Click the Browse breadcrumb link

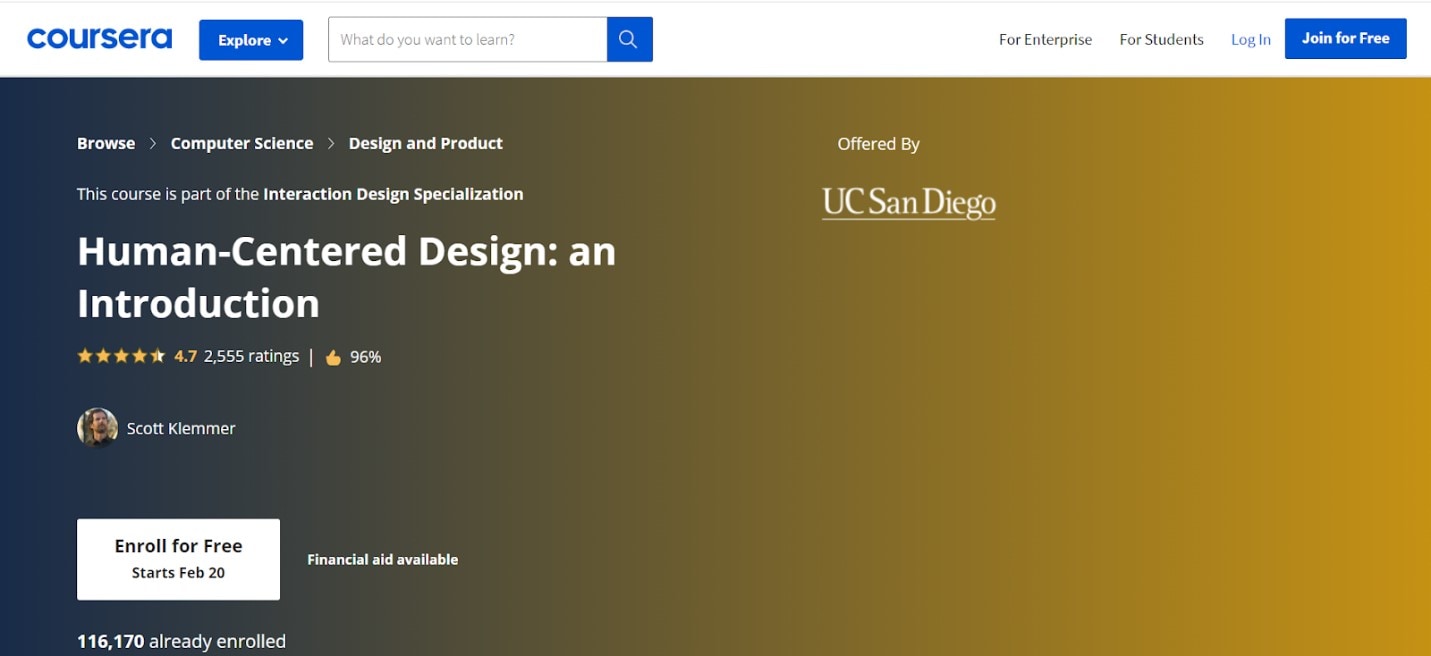(106, 144)
